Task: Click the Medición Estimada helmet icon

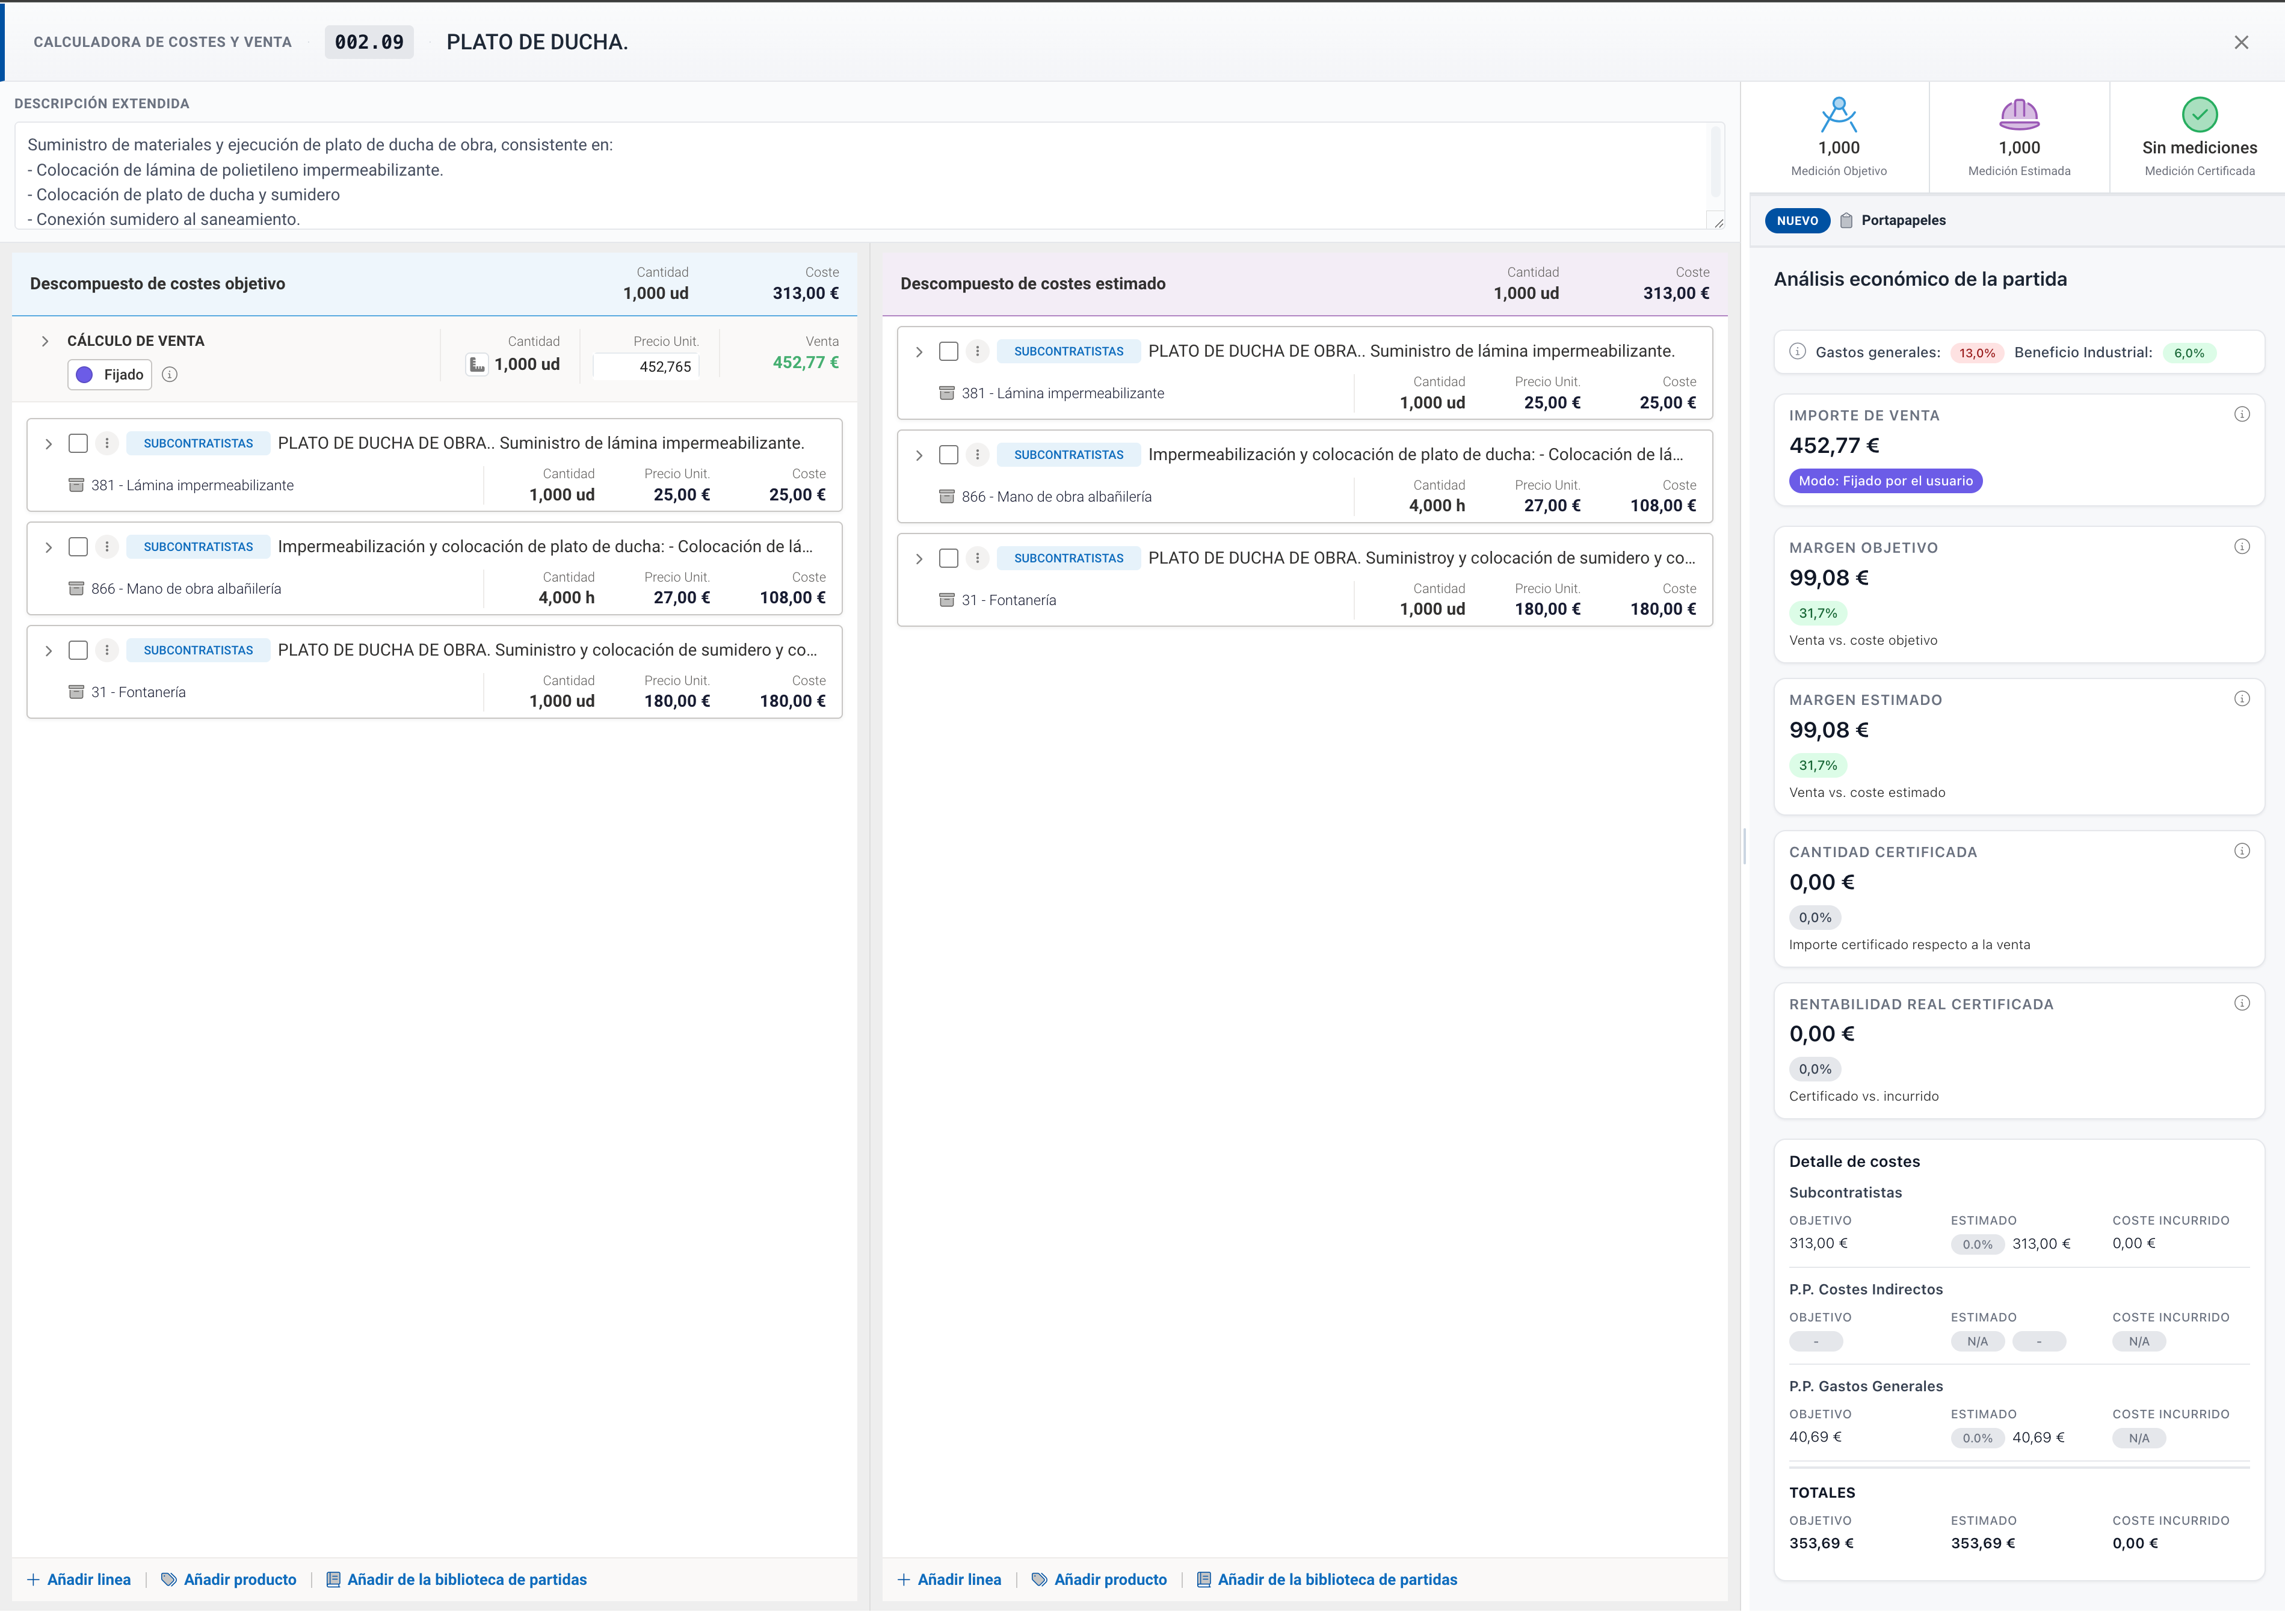Action: 2018,115
